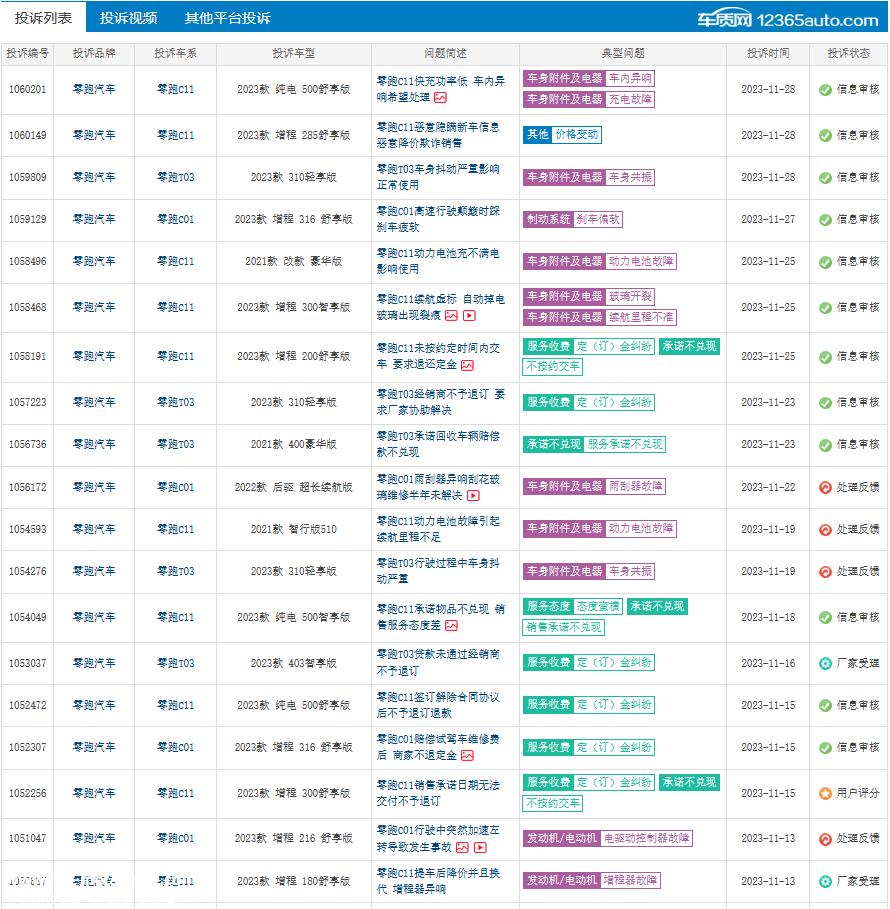Open complaint titled 零跑C11快充功率低 车内异响希望处理
Screen dimensions: 890x909
click(441, 89)
